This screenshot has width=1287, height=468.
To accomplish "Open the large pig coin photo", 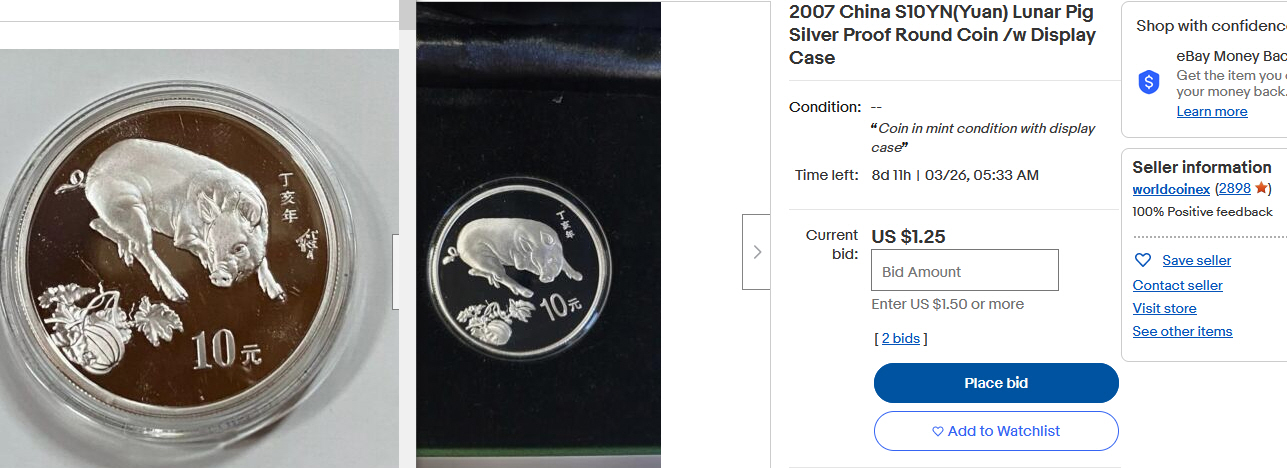I will pyautogui.click(x=199, y=259).
